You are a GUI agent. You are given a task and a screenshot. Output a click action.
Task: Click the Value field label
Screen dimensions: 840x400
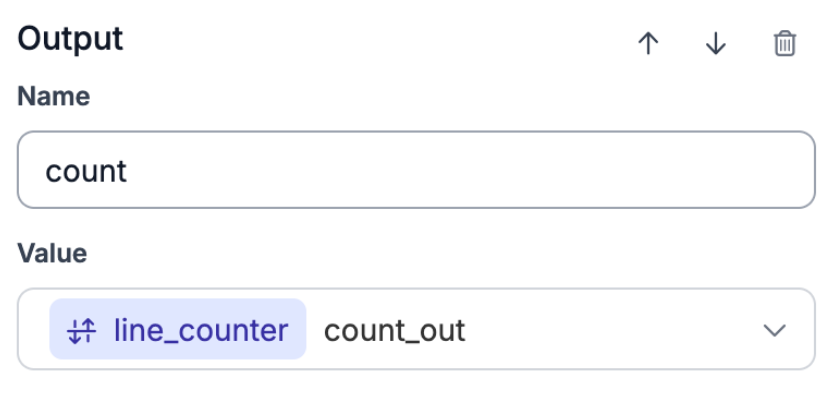pyautogui.click(x=52, y=253)
